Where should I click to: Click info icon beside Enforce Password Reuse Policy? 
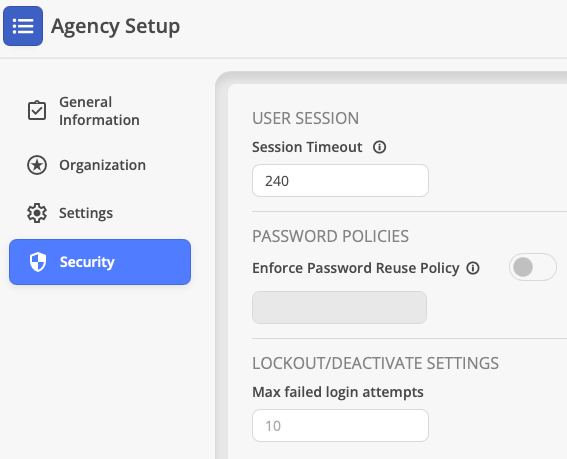coord(473,268)
